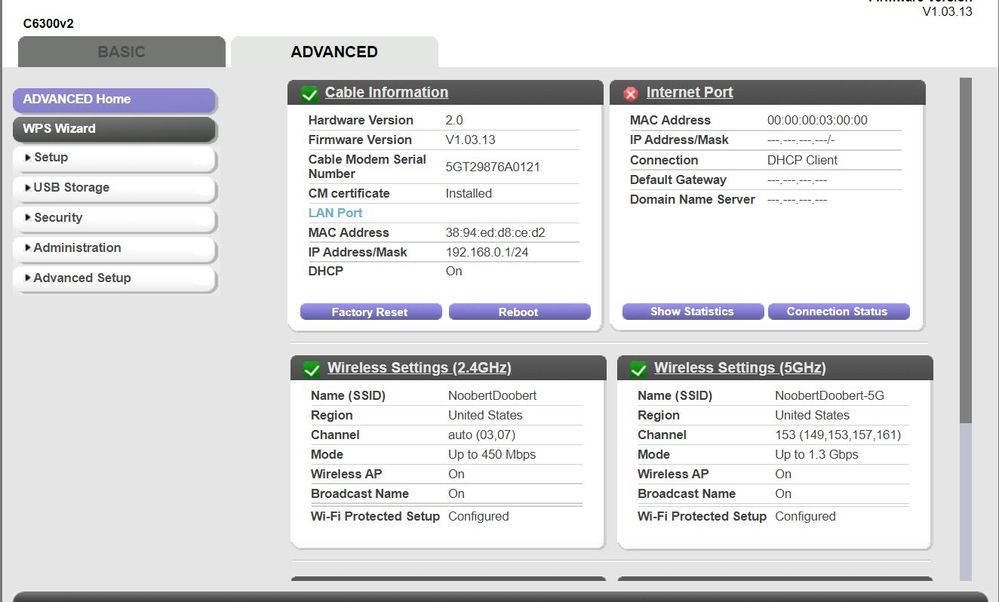Screen dimensions: 999x602
Task: Switch to the BASIC tab
Action: point(122,52)
